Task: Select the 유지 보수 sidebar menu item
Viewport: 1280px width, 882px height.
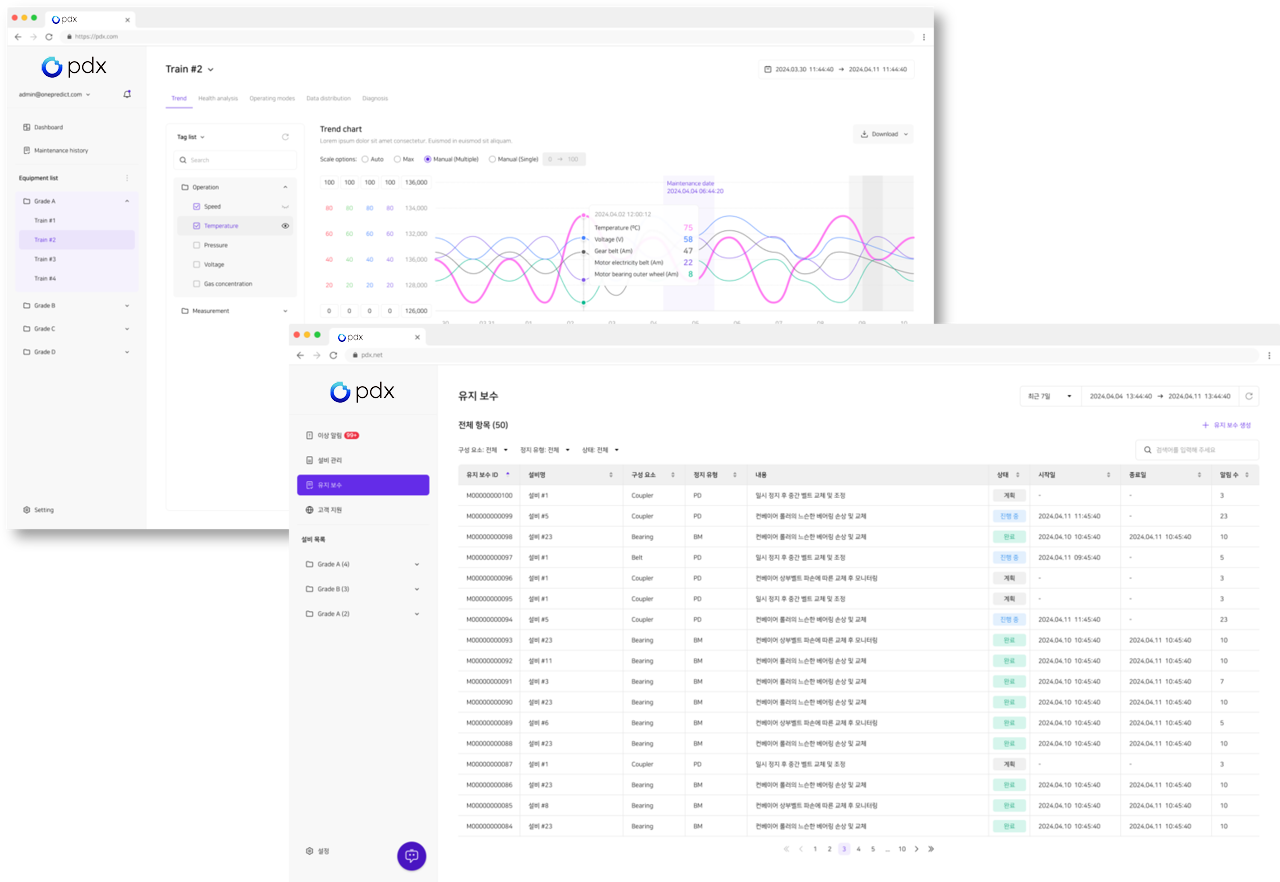Action: tap(363, 485)
